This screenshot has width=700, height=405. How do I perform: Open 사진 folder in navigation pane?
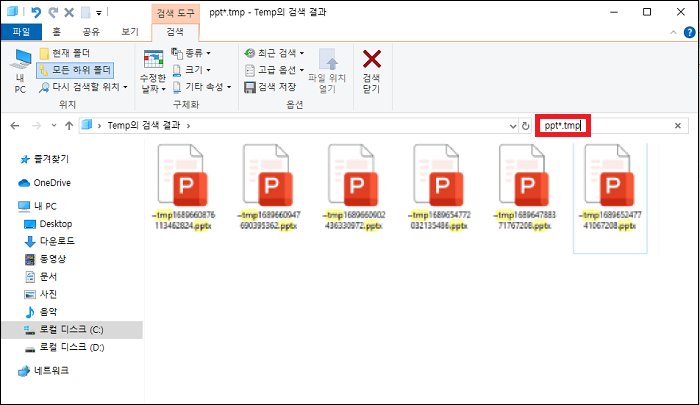(41, 294)
